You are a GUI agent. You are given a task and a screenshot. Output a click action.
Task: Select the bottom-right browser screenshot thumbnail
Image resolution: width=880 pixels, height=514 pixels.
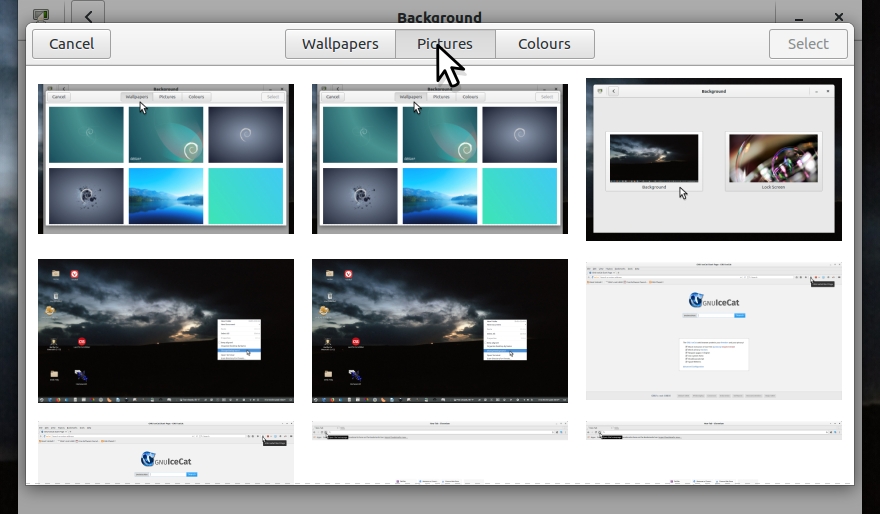click(x=714, y=452)
